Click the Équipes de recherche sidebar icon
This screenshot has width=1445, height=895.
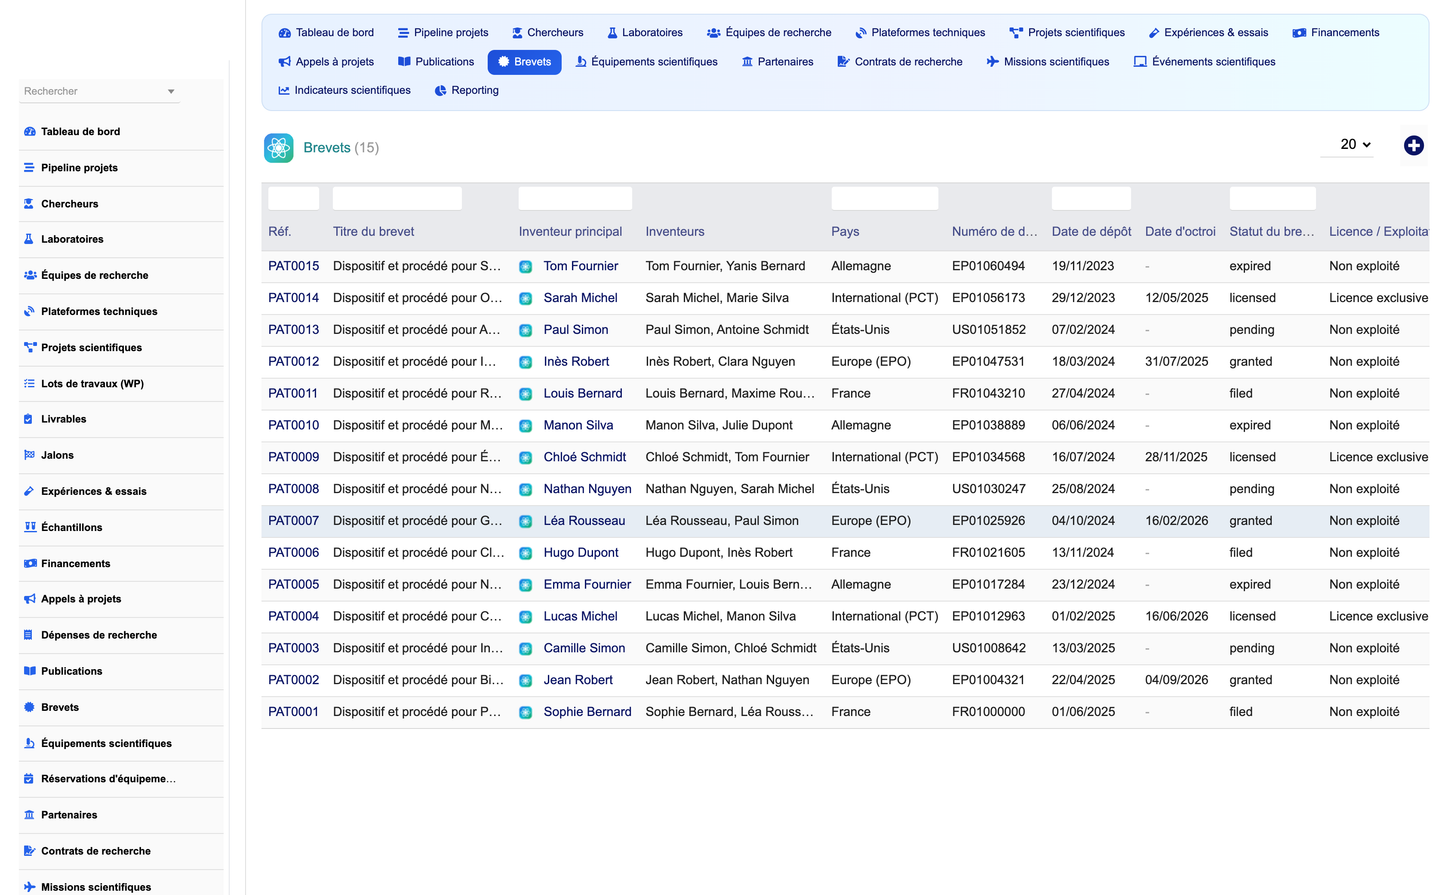30,275
